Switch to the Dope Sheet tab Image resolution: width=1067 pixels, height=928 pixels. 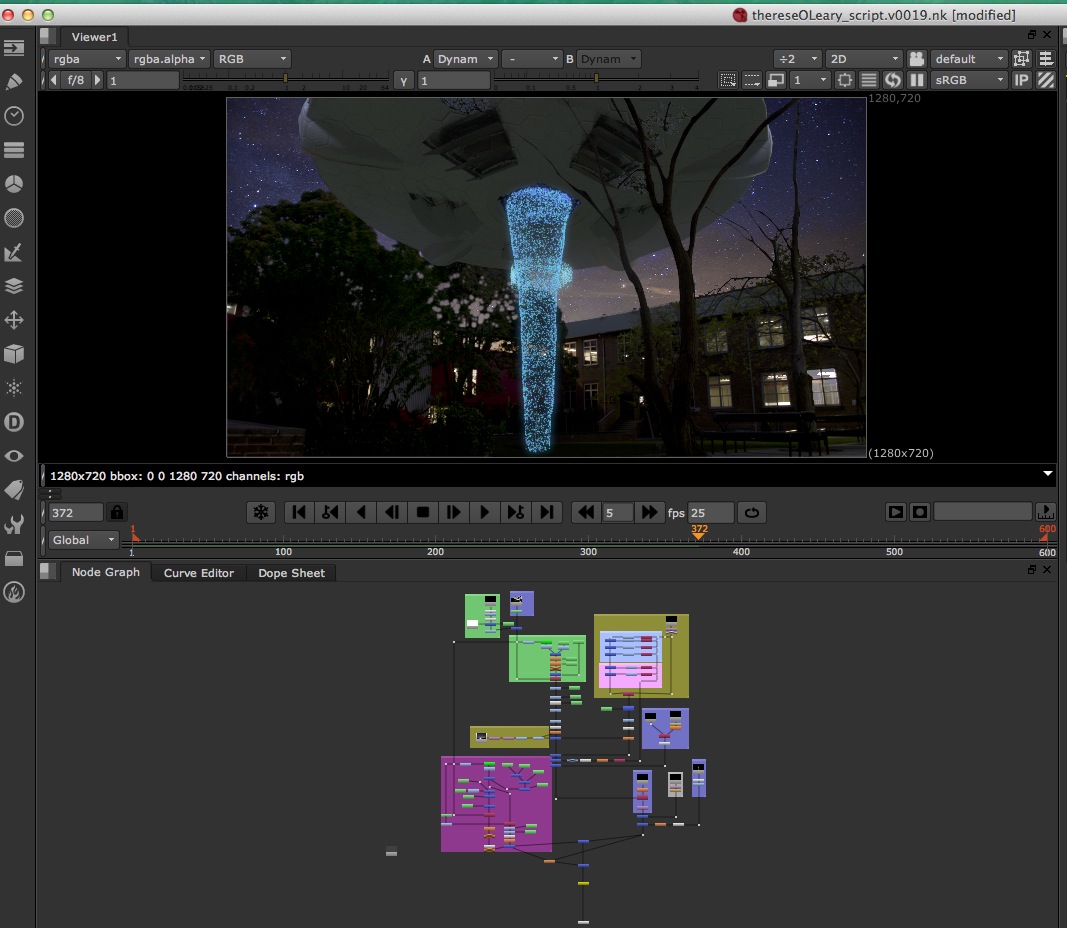292,573
